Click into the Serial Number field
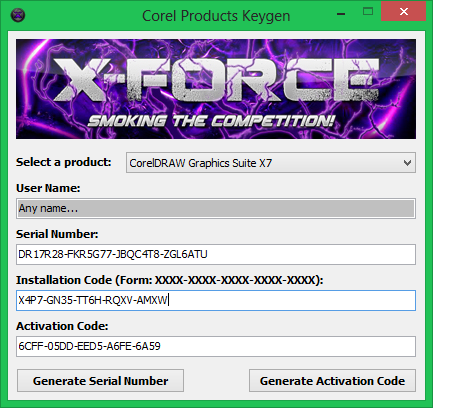This screenshot has height=408, width=468. tap(216, 254)
